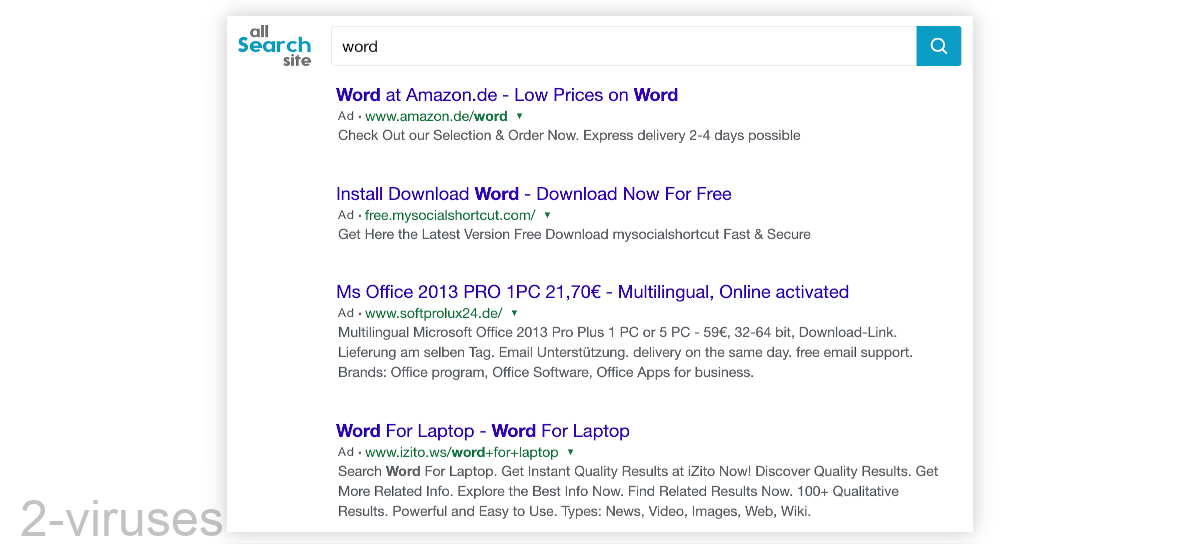1200x544 pixels.
Task: Click the 'Ad' label of izito result
Action: click(x=346, y=452)
